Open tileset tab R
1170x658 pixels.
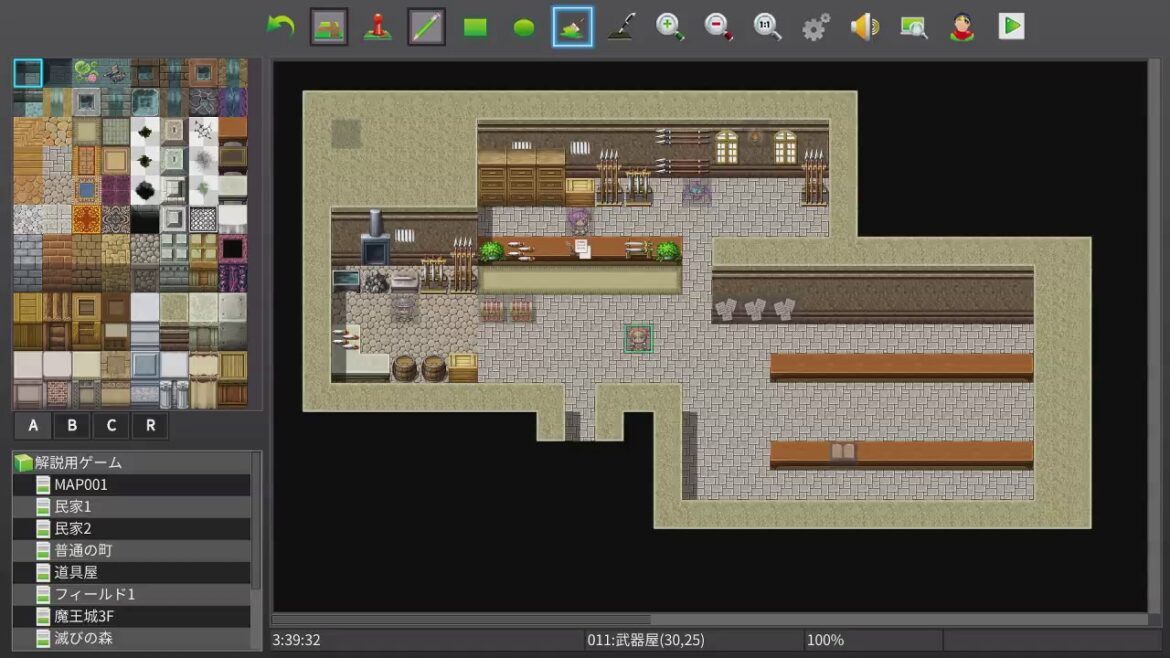pyautogui.click(x=150, y=425)
